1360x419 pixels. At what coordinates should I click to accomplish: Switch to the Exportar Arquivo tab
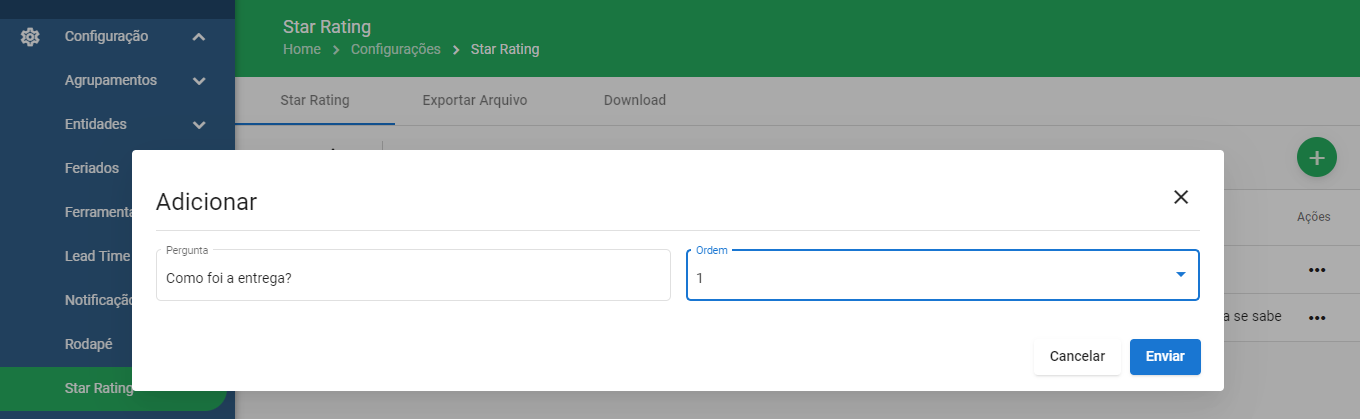[x=475, y=101]
